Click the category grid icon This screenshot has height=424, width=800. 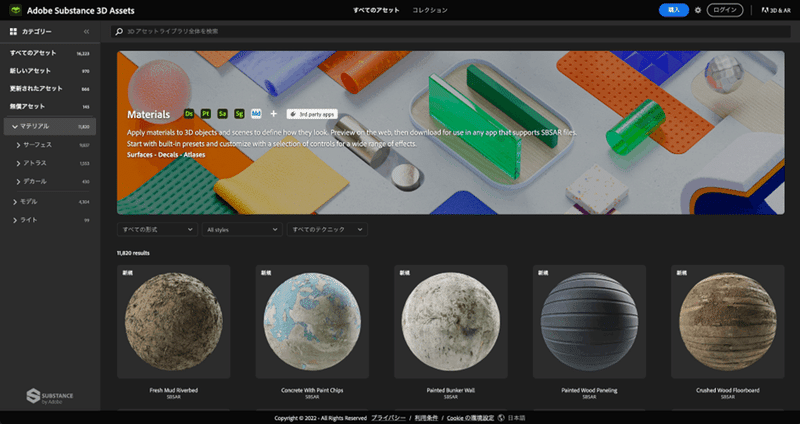point(13,32)
